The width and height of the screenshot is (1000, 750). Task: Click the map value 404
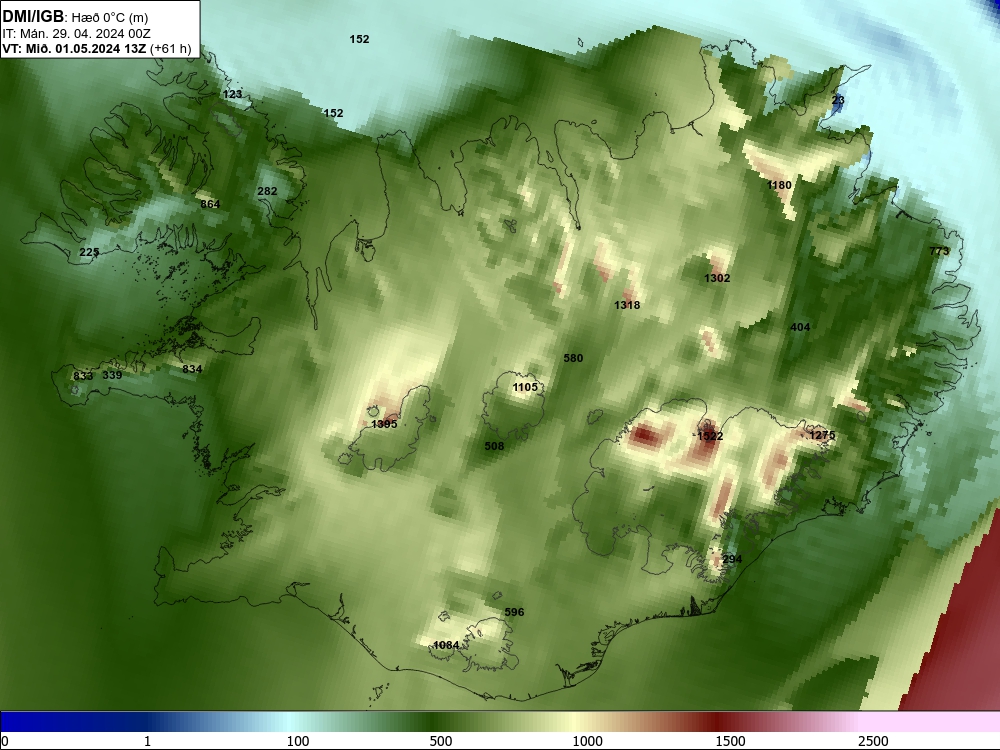click(x=800, y=328)
